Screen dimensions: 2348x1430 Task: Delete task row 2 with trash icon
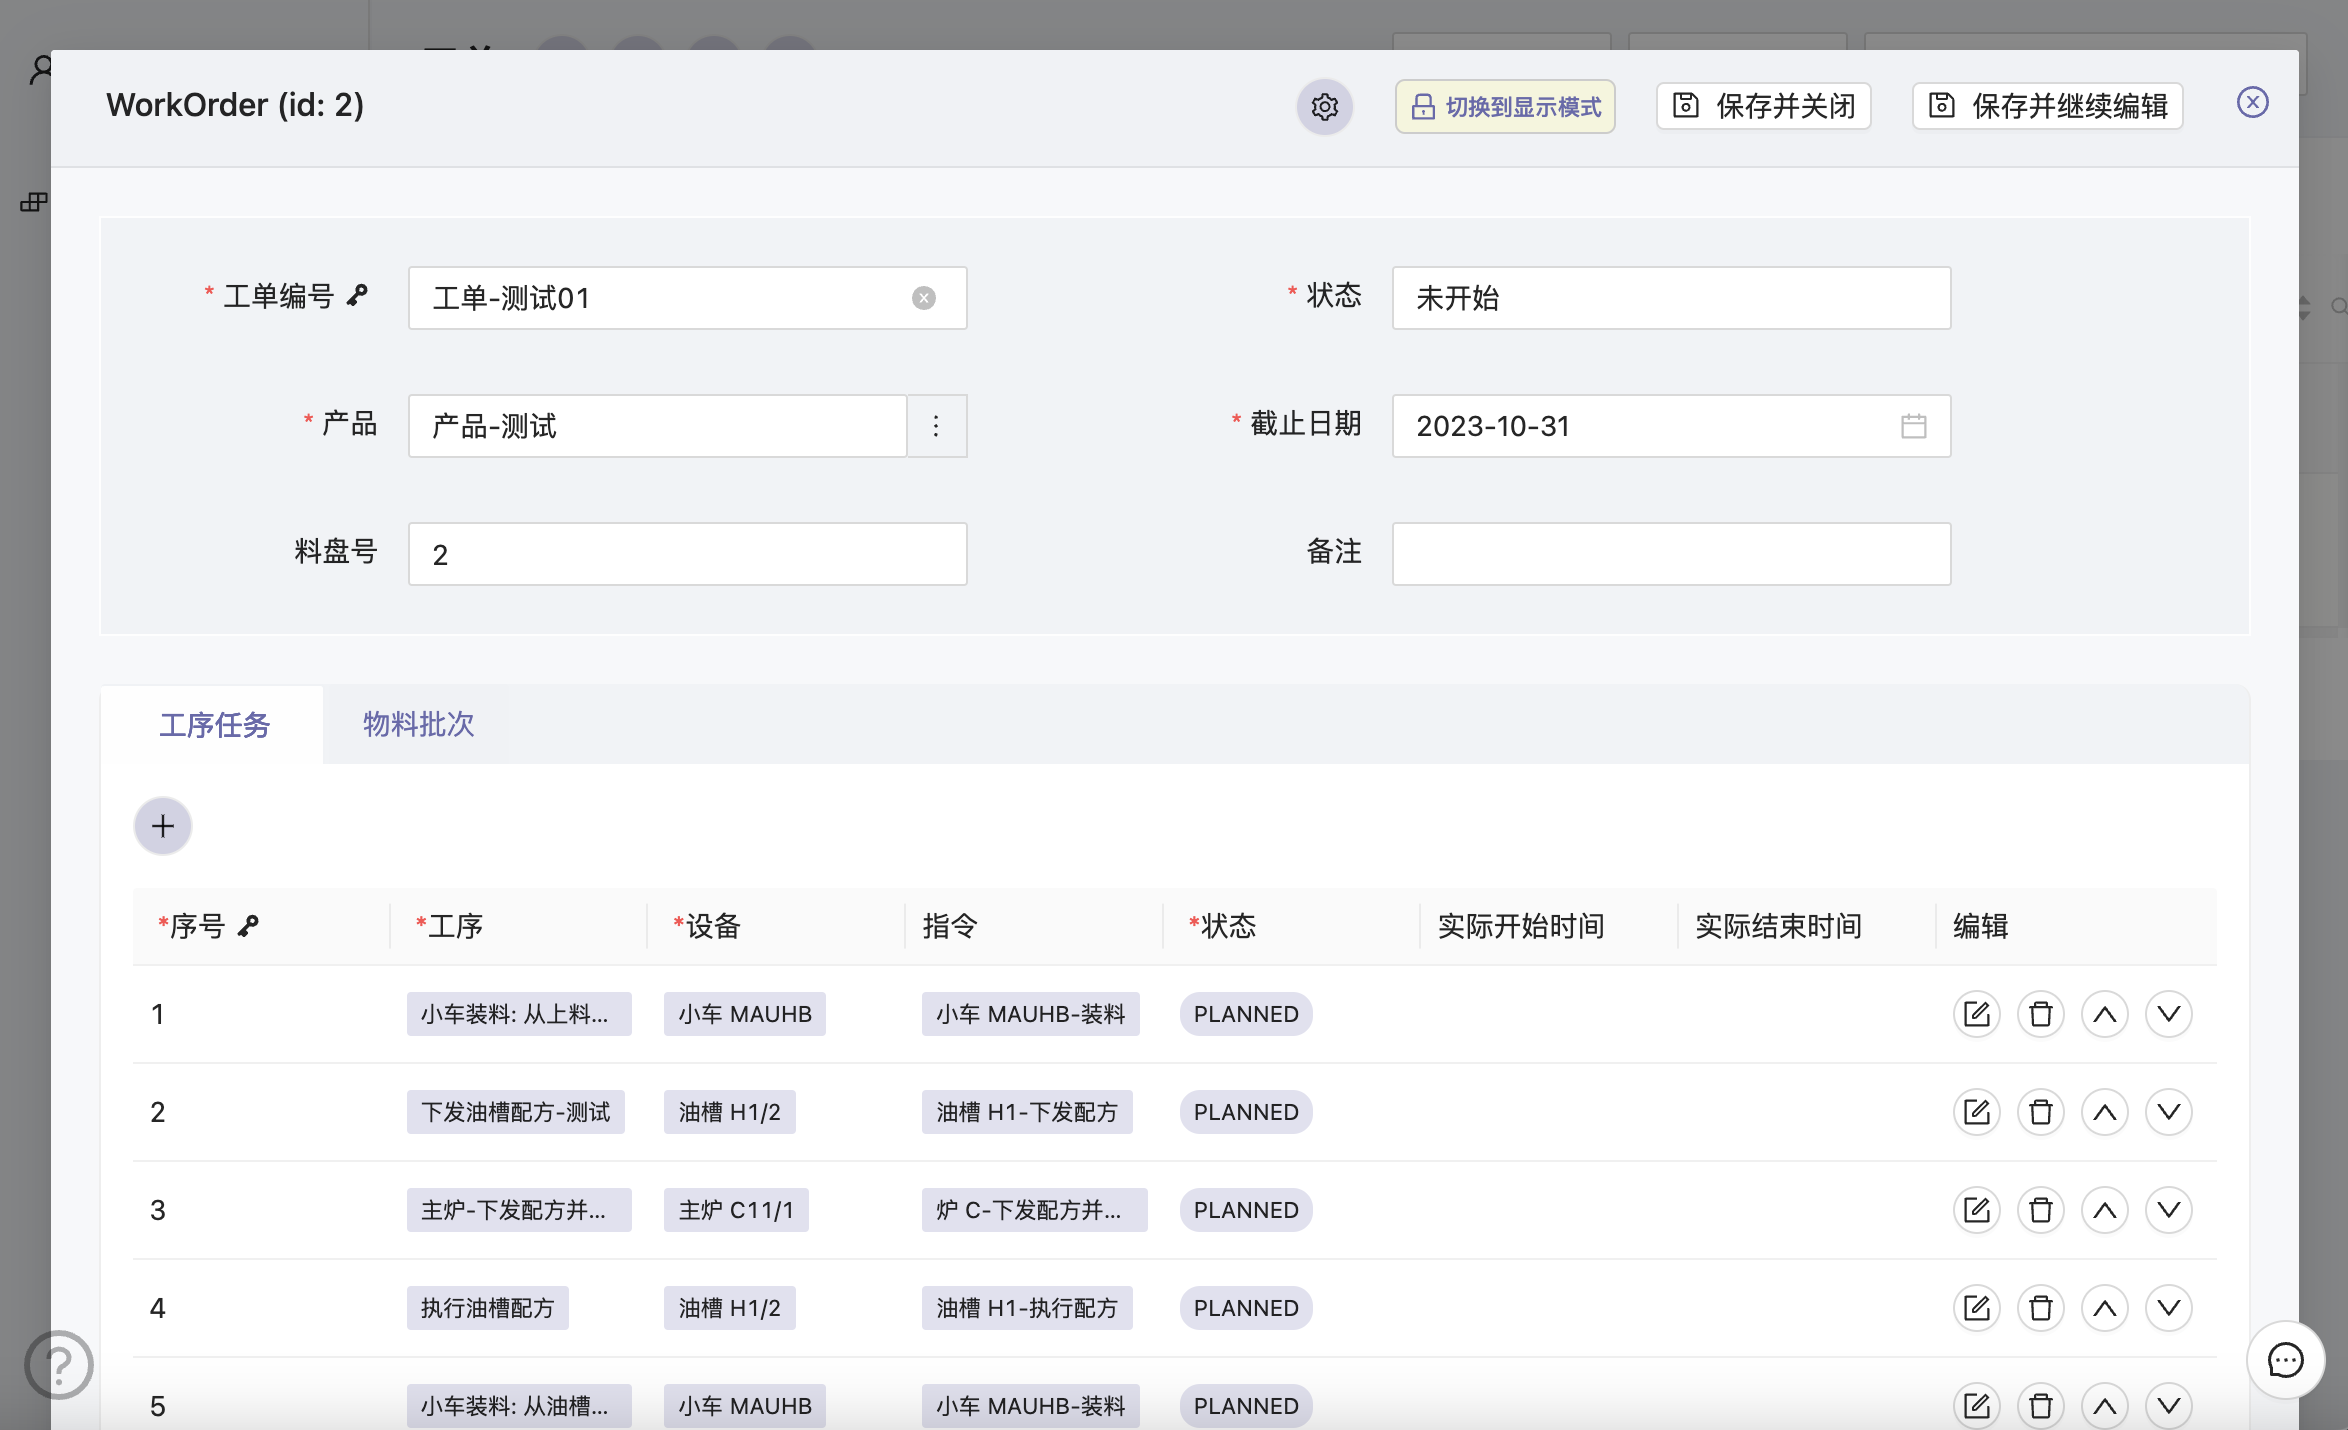[x=2040, y=1112]
